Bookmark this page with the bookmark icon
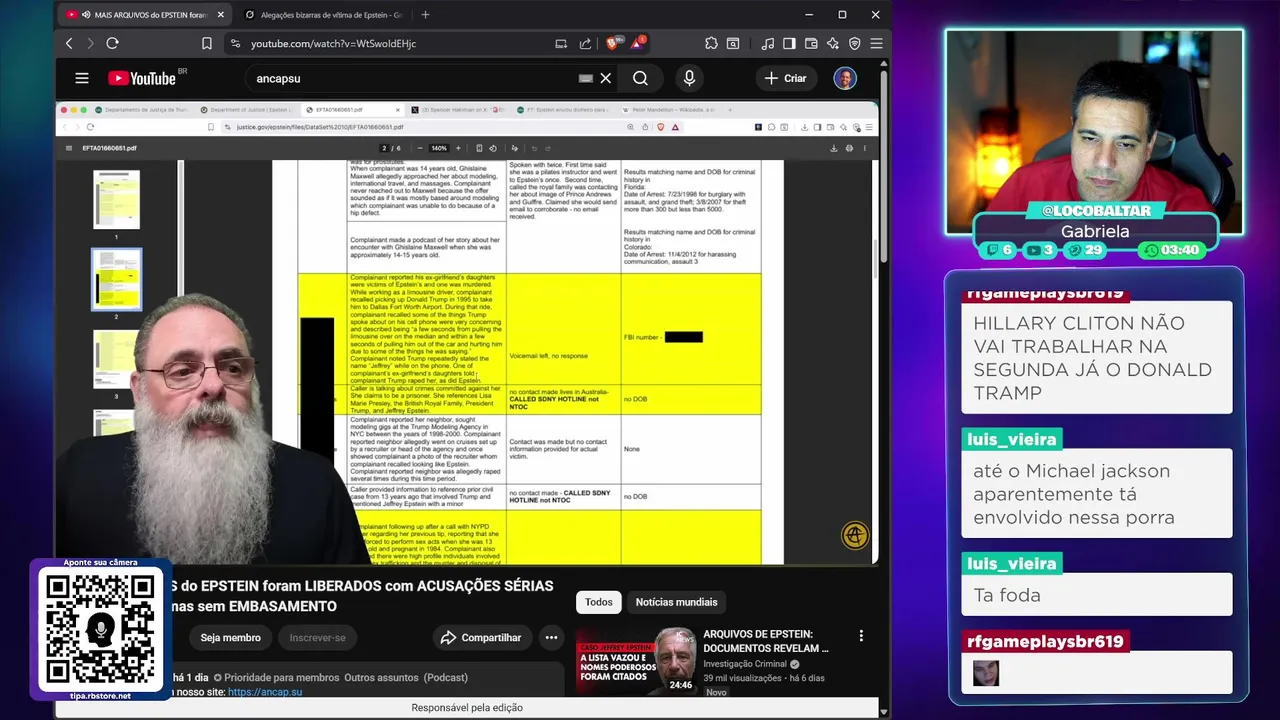Viewport: 1280px width, 720px height. [x=207, y=43]
